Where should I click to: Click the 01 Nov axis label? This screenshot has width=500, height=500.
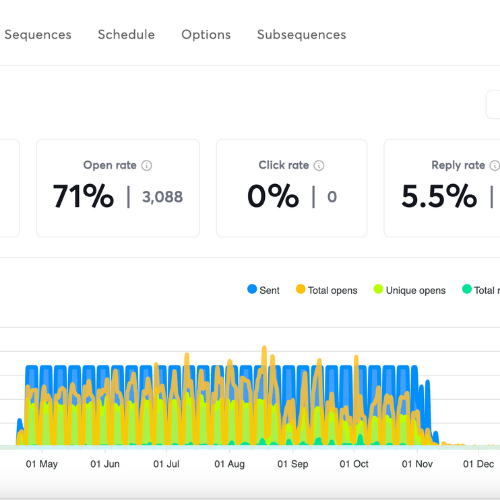417,464
